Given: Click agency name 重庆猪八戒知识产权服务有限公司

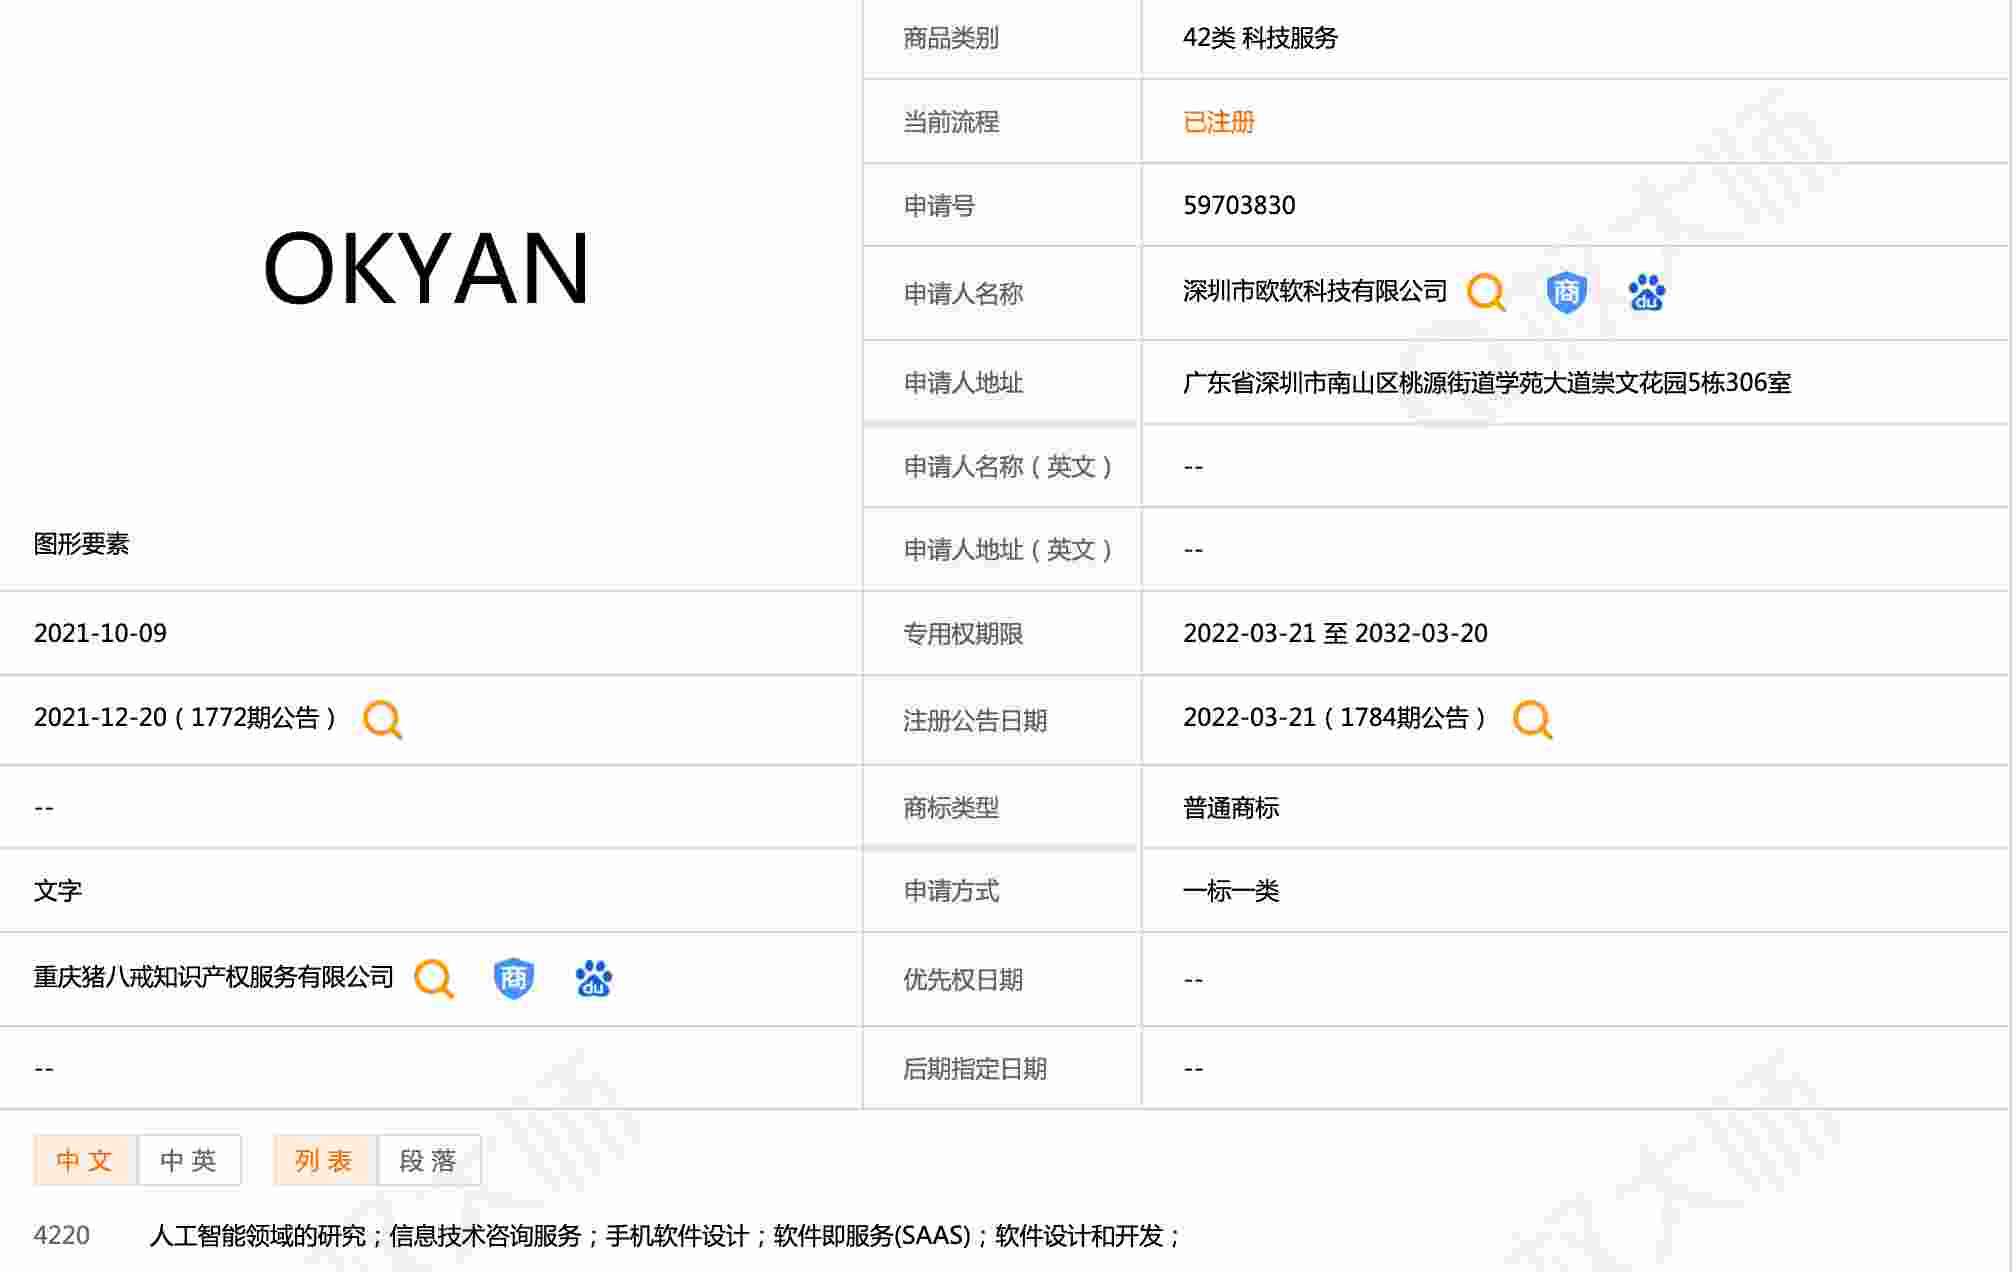Looking at the screenshot, I should tap(213, 977).
